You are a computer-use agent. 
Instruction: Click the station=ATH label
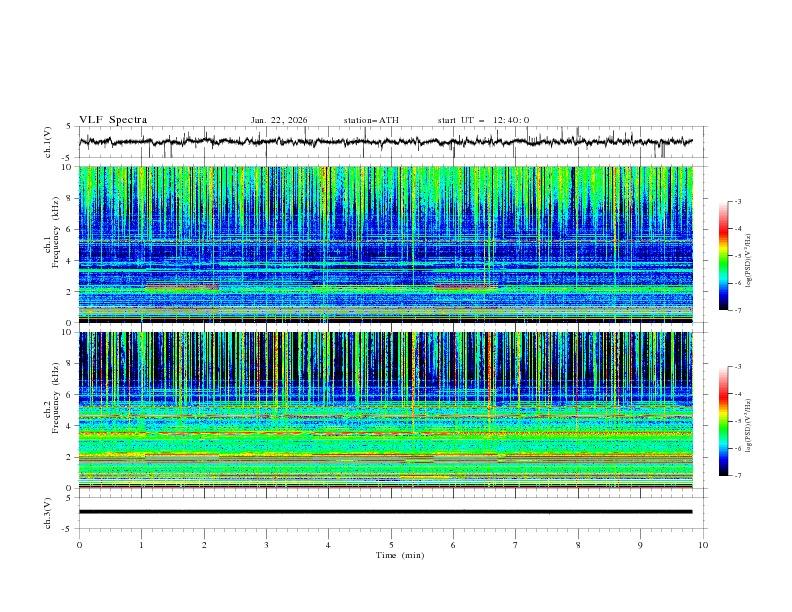(371, 120)
